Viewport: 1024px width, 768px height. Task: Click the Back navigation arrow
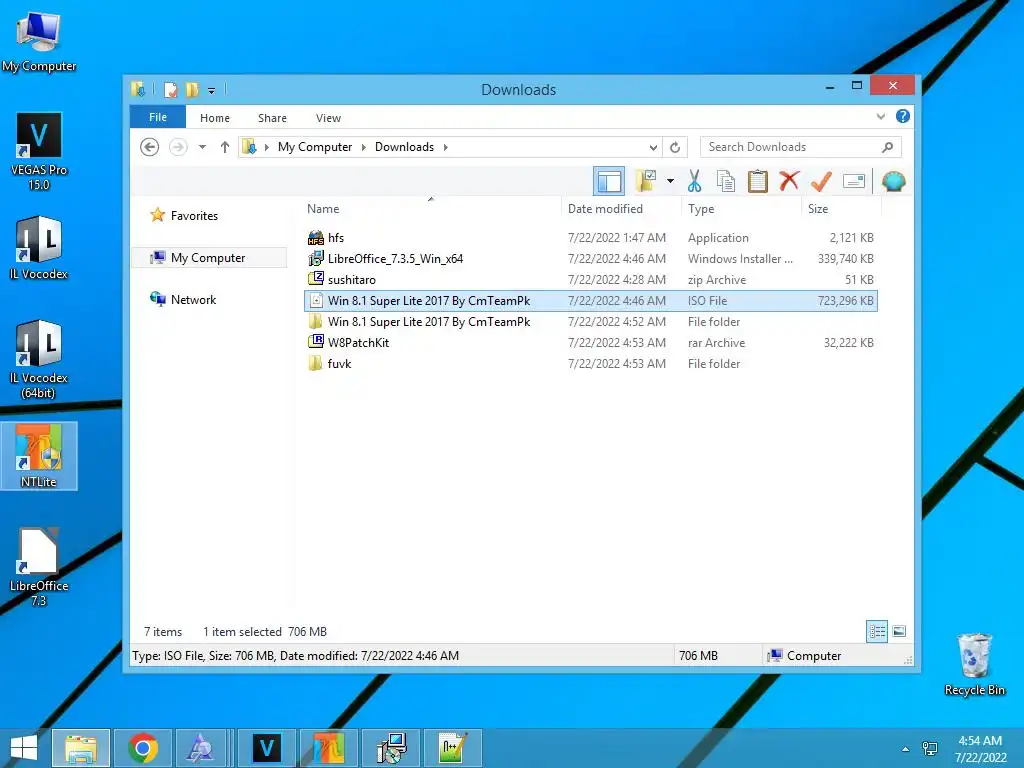pyautogui.click(x=150, y=147)
